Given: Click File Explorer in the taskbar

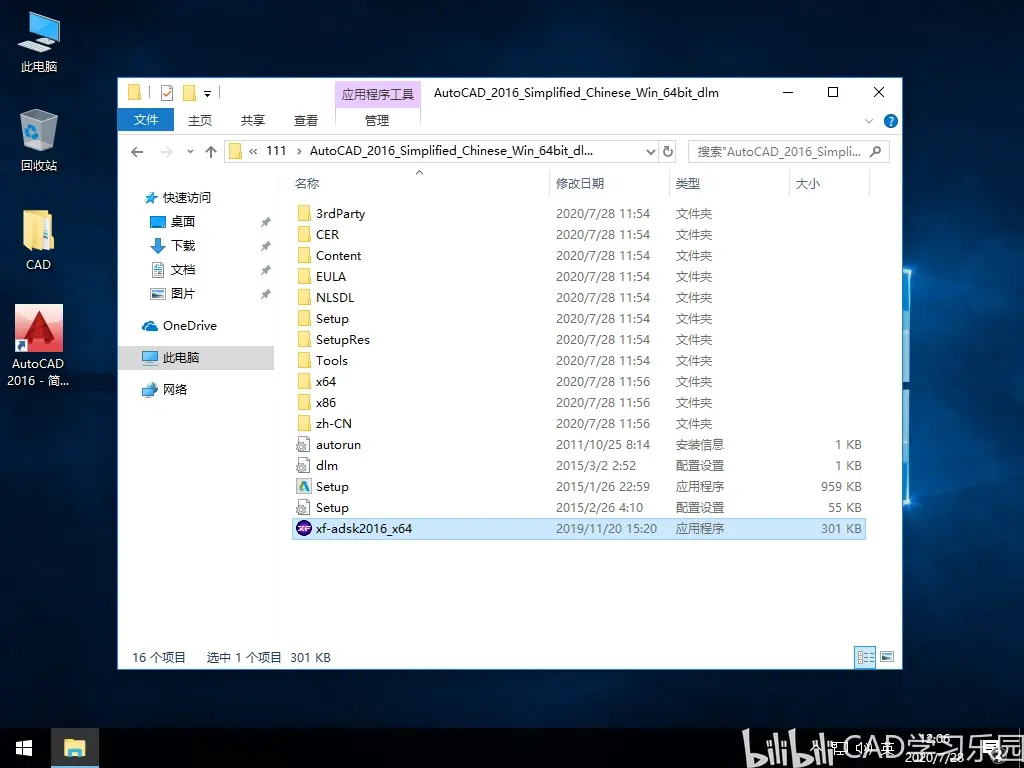Looking at the screenshot, I should pos(75,748).
